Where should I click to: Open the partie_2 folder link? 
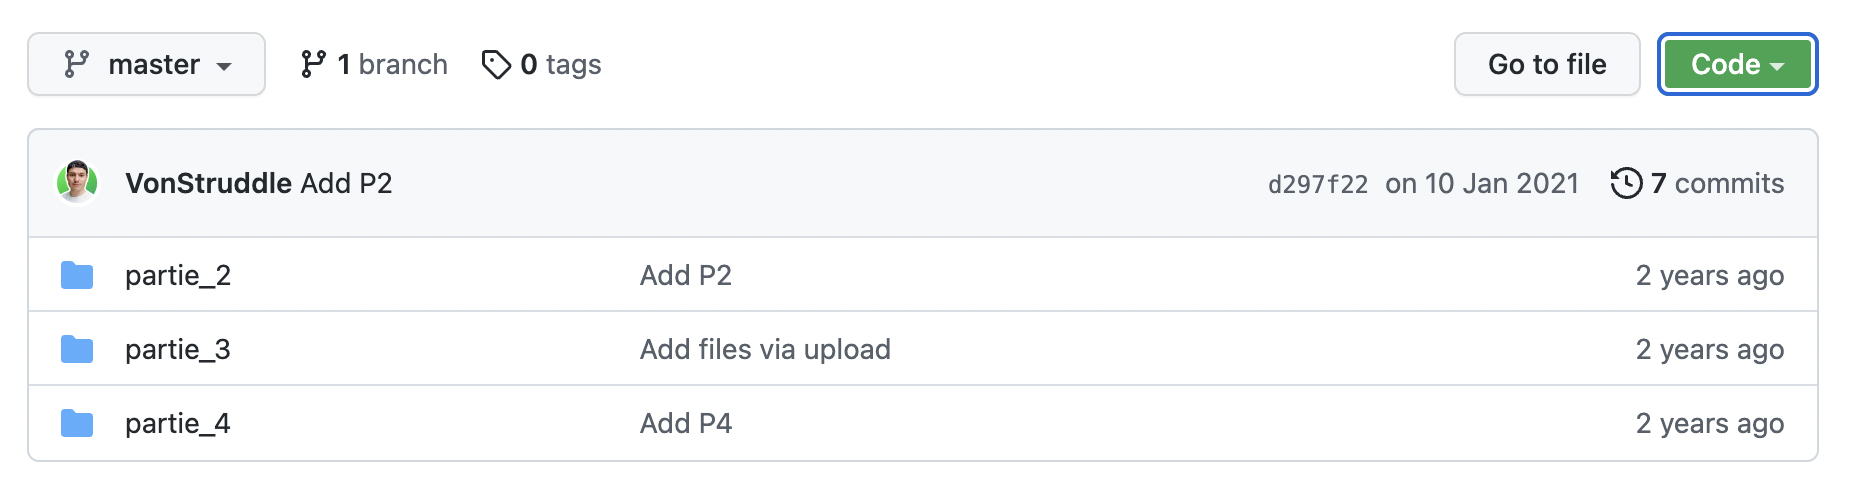(x=178, y=275)
